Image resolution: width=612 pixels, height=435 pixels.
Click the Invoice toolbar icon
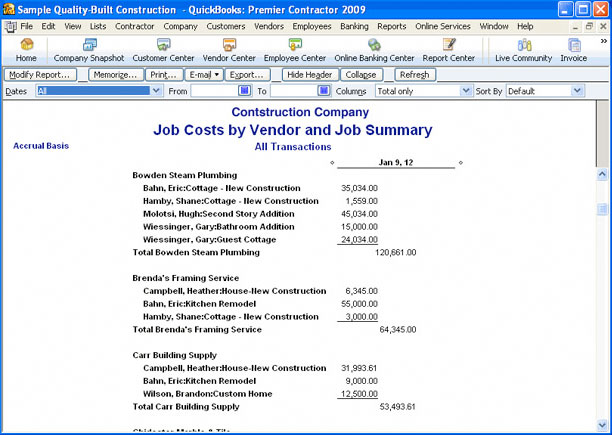point(574,50)
